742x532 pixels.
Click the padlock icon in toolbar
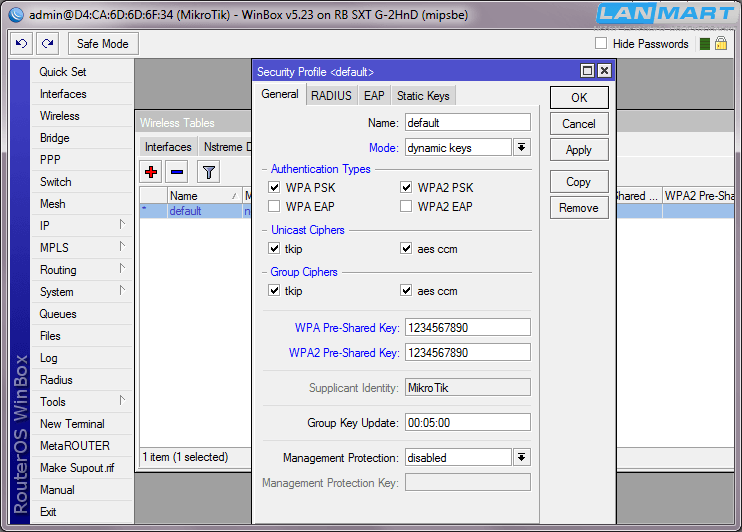coord(721,44)
